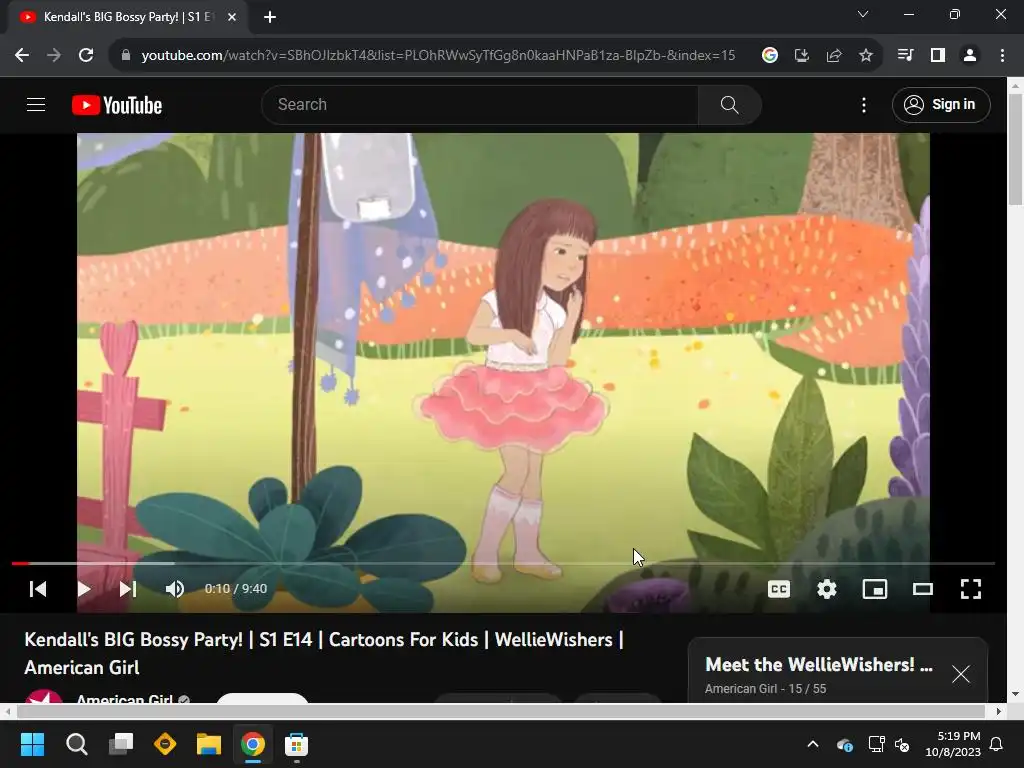Open OneDrive cloud tray icon

click(844, 744)
